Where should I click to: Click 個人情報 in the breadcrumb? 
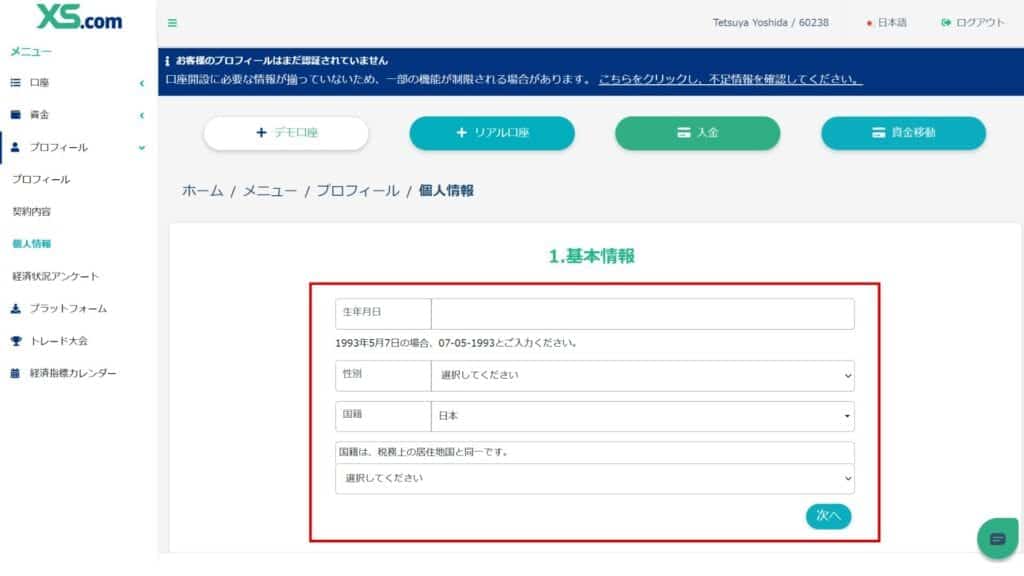(446, 191)
